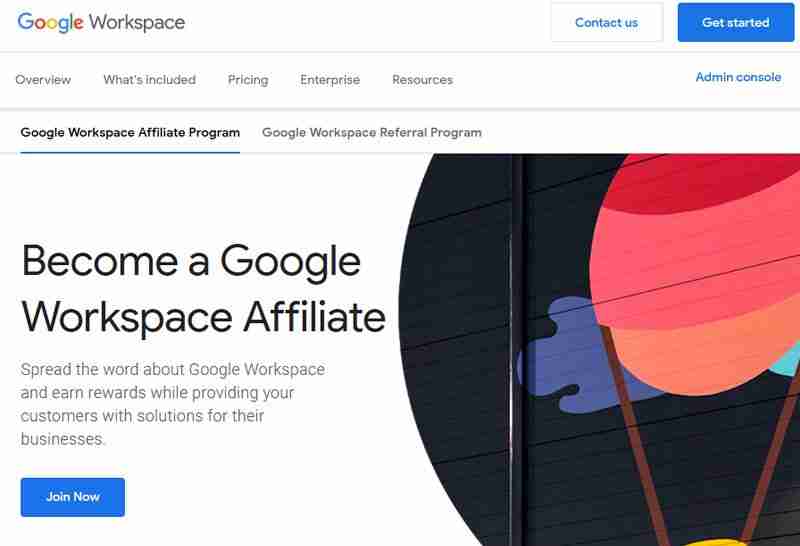Go to What's included in the navigation bar

coord(149,80)
